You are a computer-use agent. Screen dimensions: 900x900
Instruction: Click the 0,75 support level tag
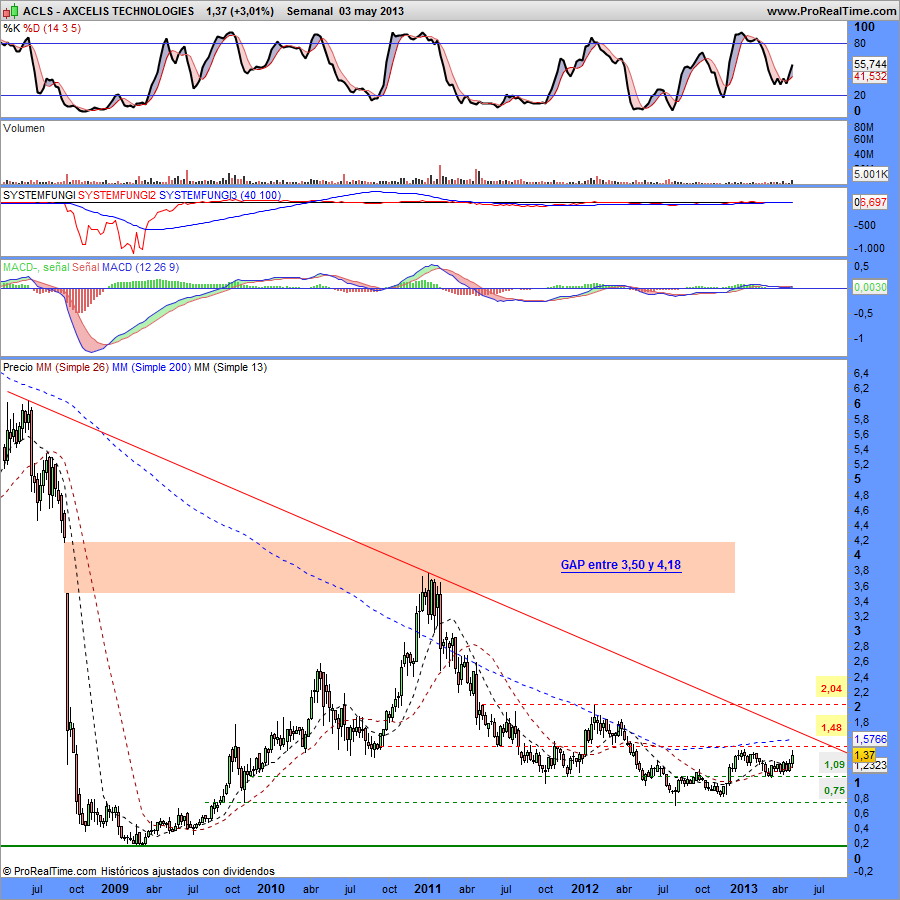(834, 790)
